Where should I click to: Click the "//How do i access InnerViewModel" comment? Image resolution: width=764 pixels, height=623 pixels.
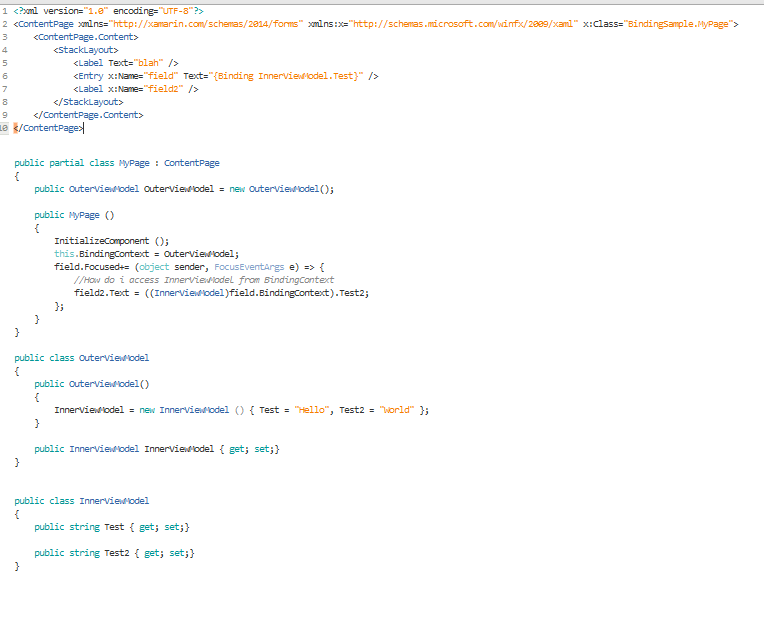click(x=204, y=280)
